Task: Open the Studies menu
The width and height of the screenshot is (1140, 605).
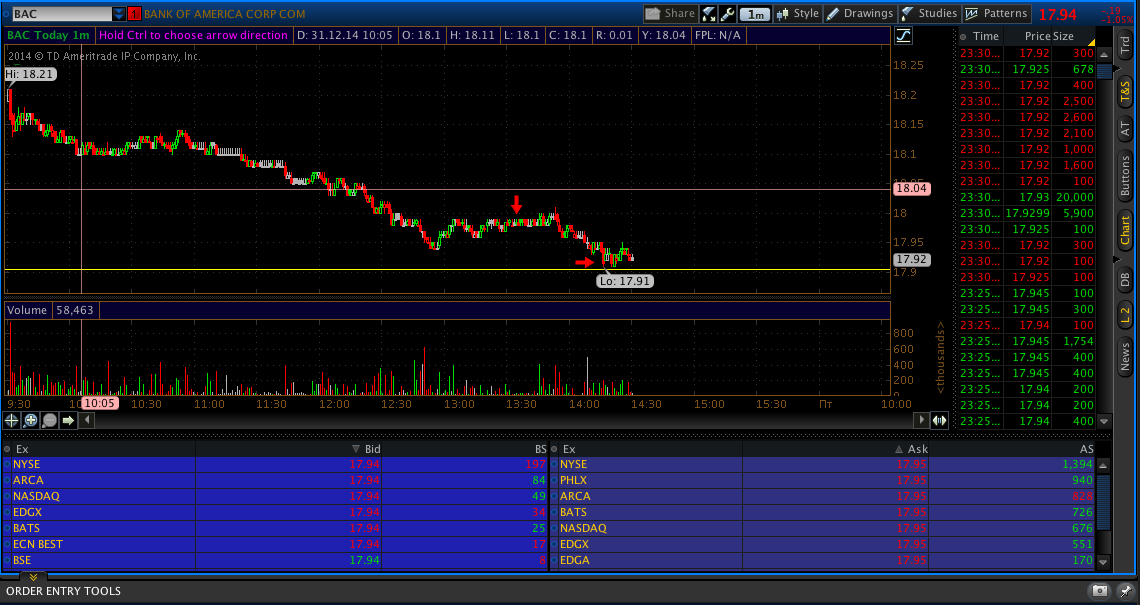Action: [x=929, y=14]
